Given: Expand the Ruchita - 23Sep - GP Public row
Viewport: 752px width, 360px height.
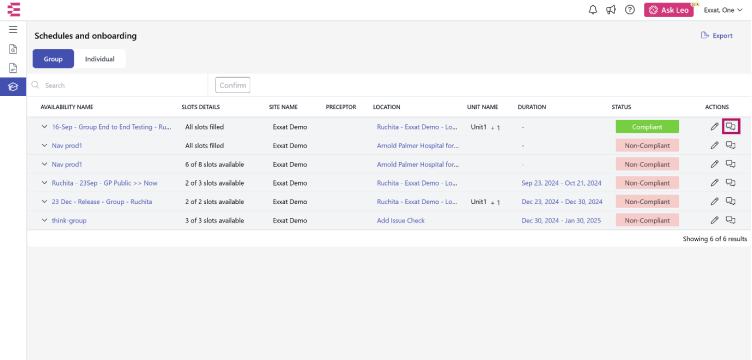Looking at the screenshot, I should (44, 183).
